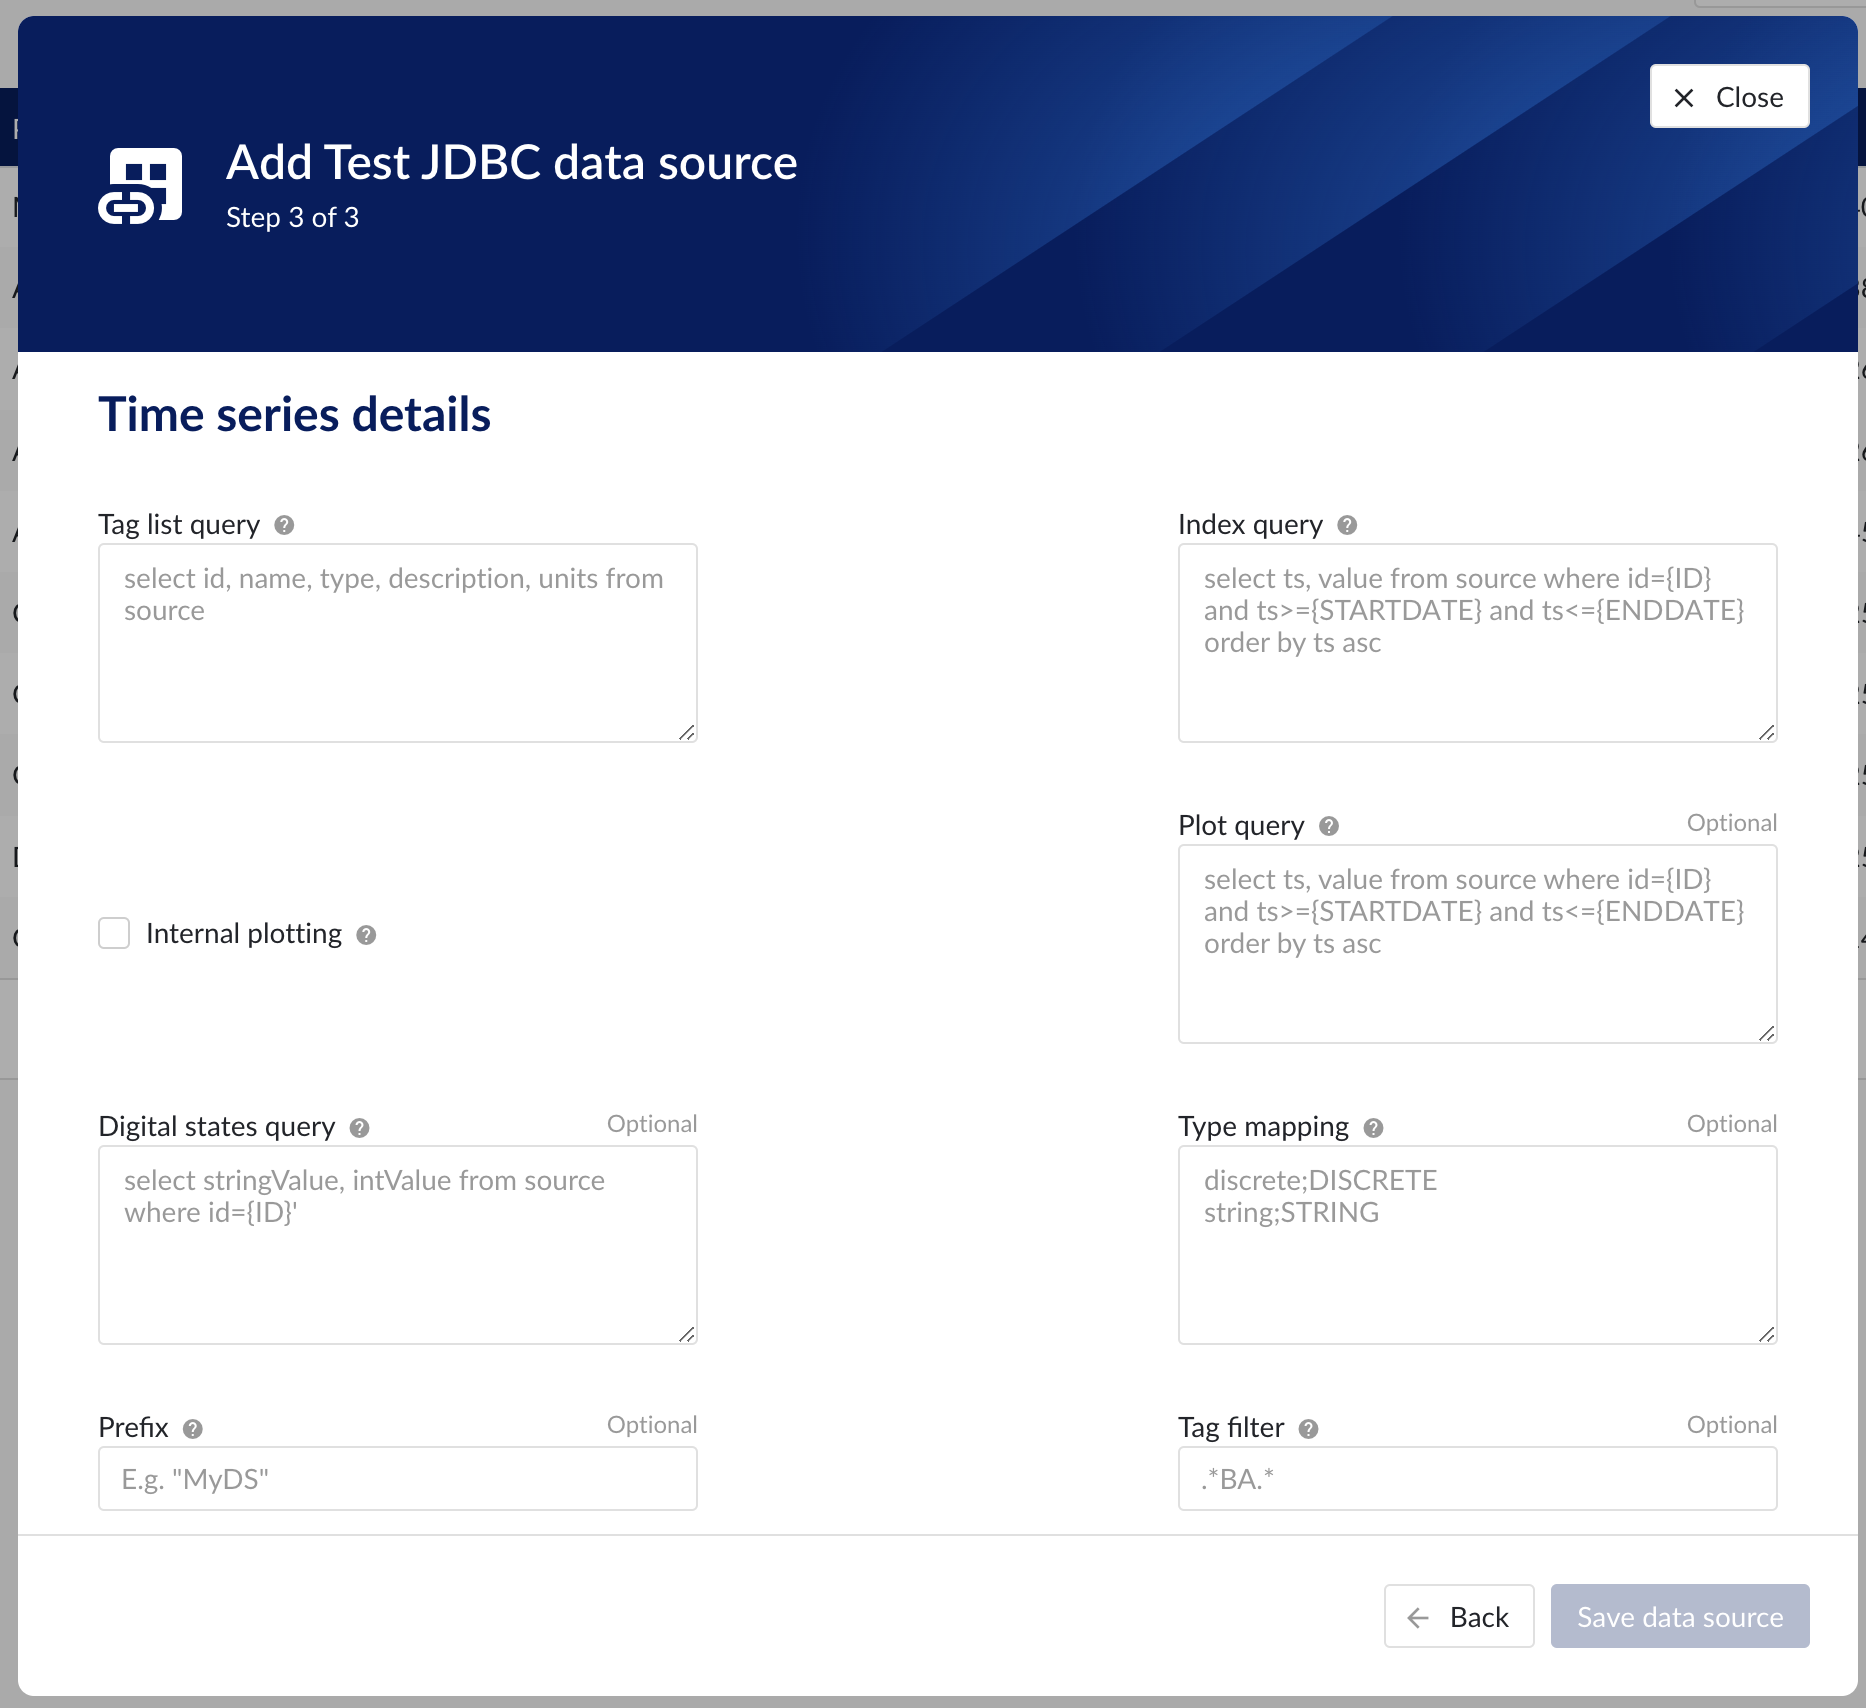Click the Tag filter input field

(x=1477, y=1478)
